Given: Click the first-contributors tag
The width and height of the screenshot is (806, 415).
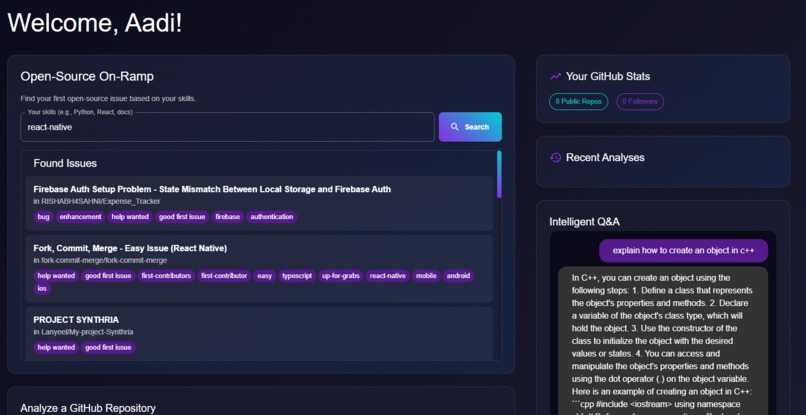Looking at the screenshot, I should pyautogui.click(x=166, y=276).
